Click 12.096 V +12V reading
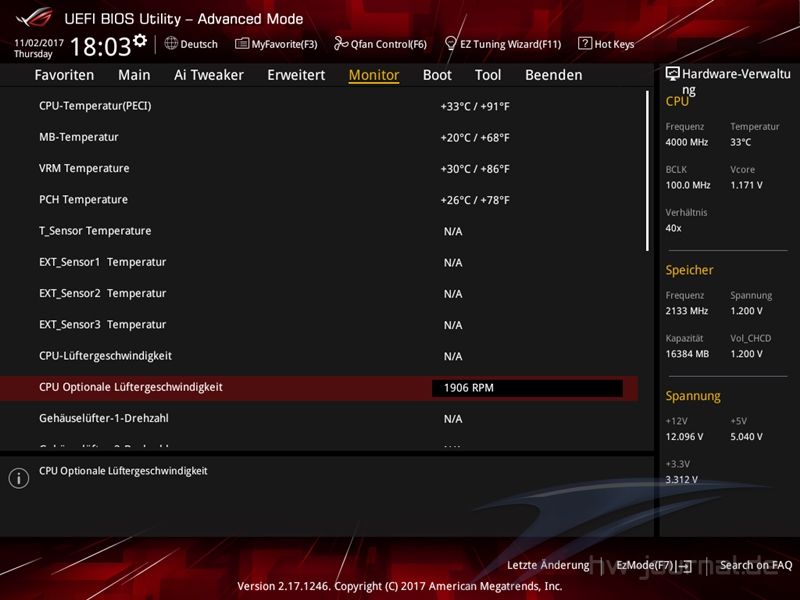This screenshot has height=600, width=800. (x=684, y=437)
